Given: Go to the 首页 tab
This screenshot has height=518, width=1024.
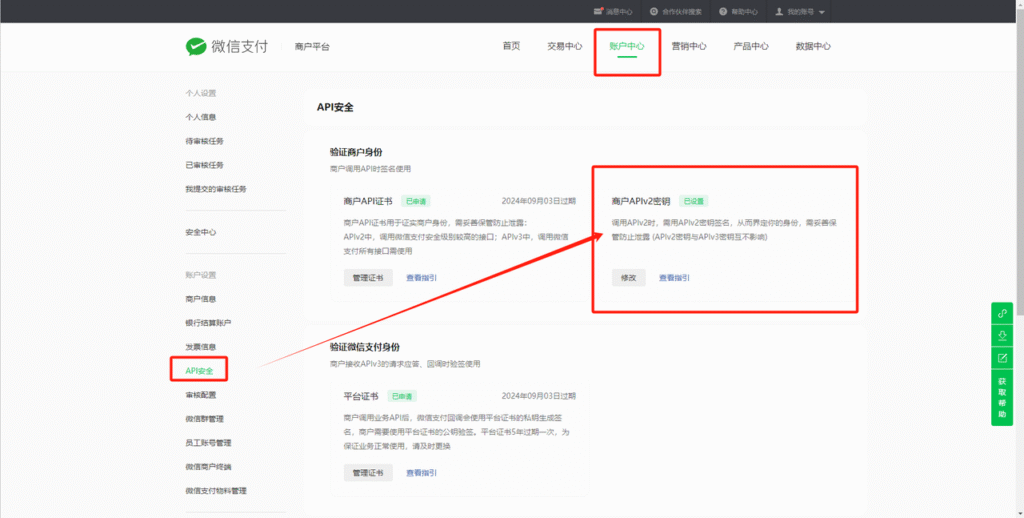Looking at the screenshot, I should [x=511, y=46].
